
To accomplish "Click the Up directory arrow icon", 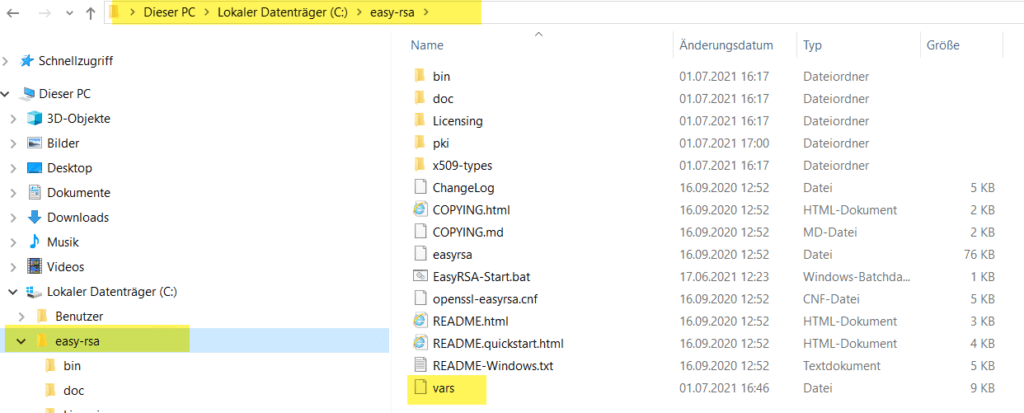I will coord(91,13).
